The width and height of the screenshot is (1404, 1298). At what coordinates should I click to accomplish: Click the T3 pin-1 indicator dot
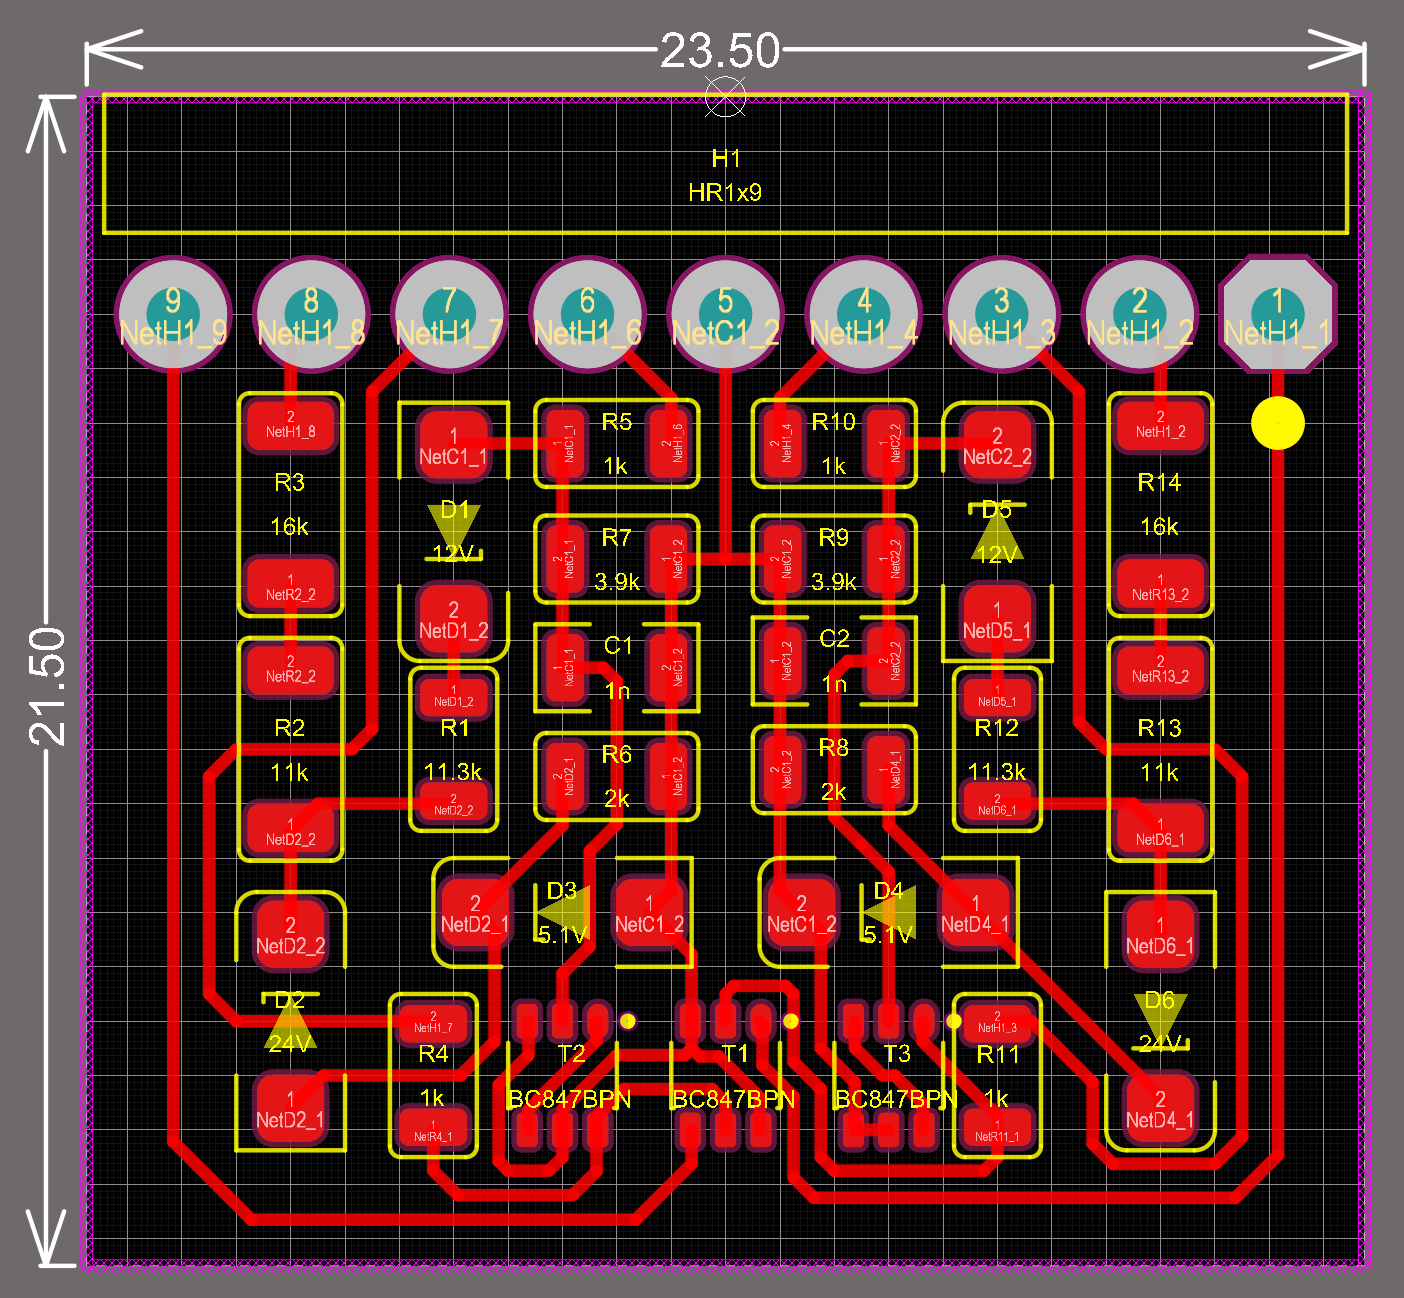point(954,1021)
